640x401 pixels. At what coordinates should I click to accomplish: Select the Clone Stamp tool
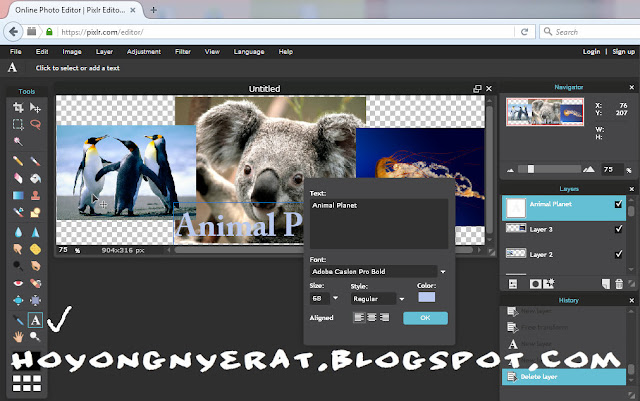click(35, 195)
